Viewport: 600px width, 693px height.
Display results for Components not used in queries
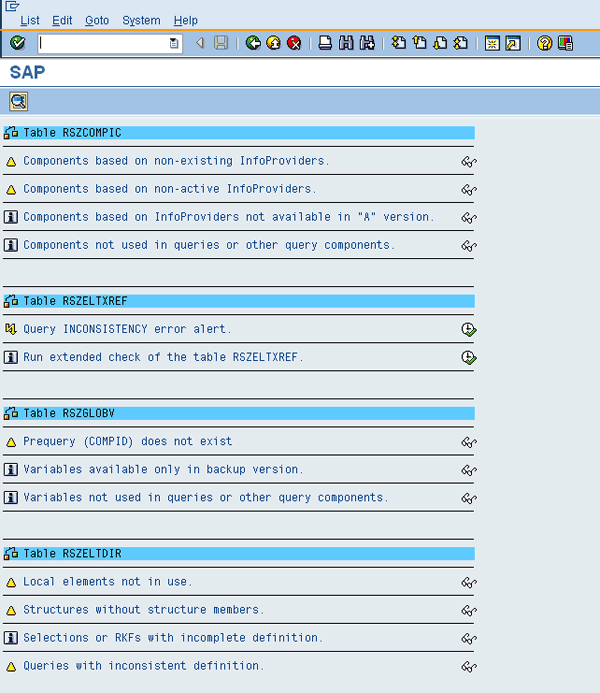point(469,246)
